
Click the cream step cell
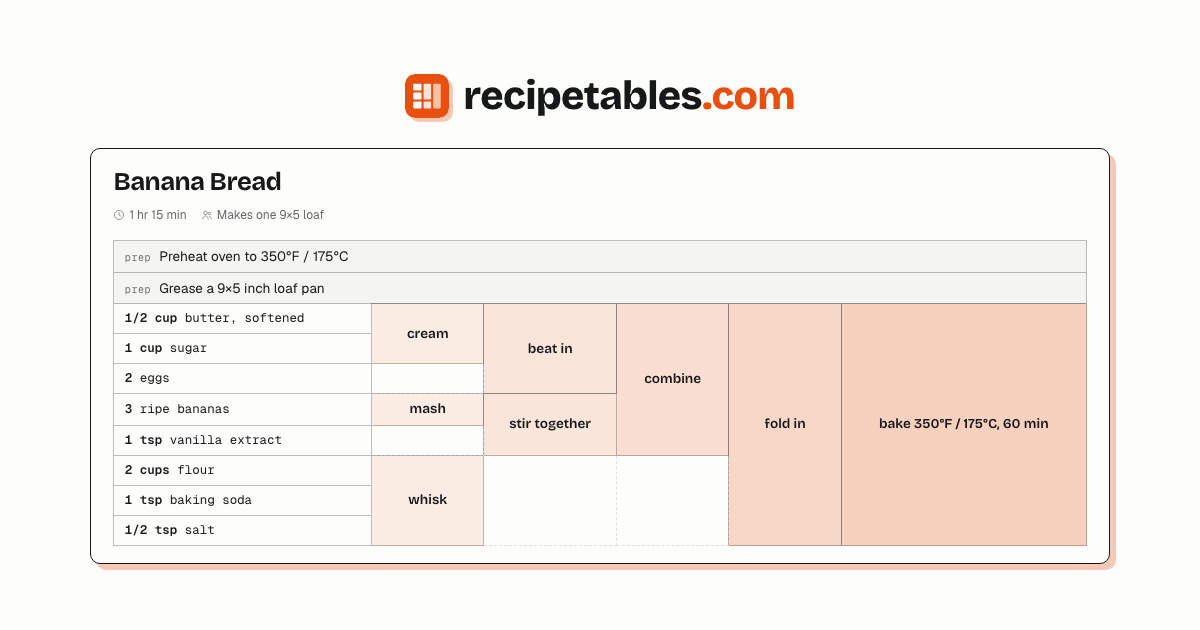point(428,334)
